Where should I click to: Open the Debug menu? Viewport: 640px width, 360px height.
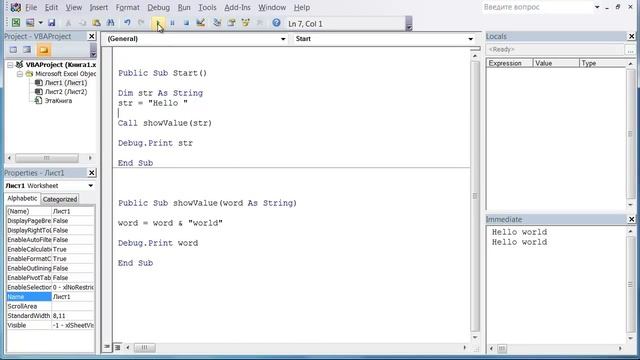point(158,7)
